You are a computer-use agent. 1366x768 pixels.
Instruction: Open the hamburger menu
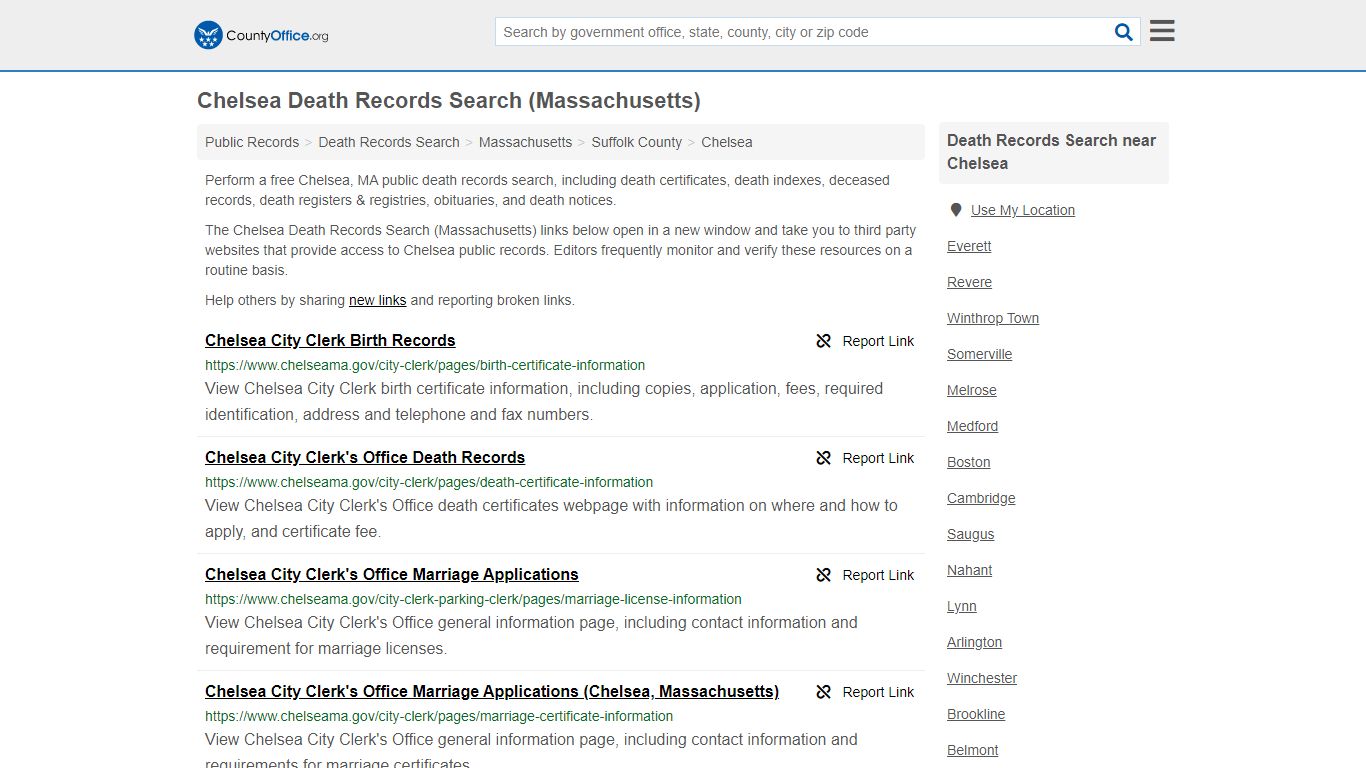point(1162,31)
